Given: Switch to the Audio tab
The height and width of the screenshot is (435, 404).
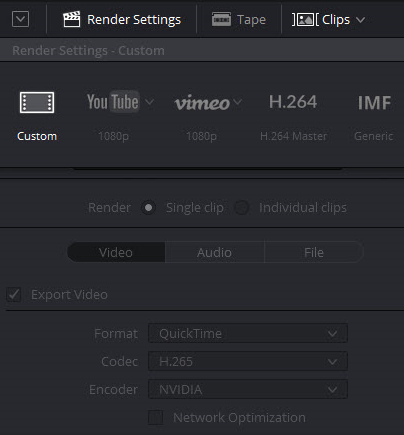Looking at the screenshot, I should (x=214, y=252).
